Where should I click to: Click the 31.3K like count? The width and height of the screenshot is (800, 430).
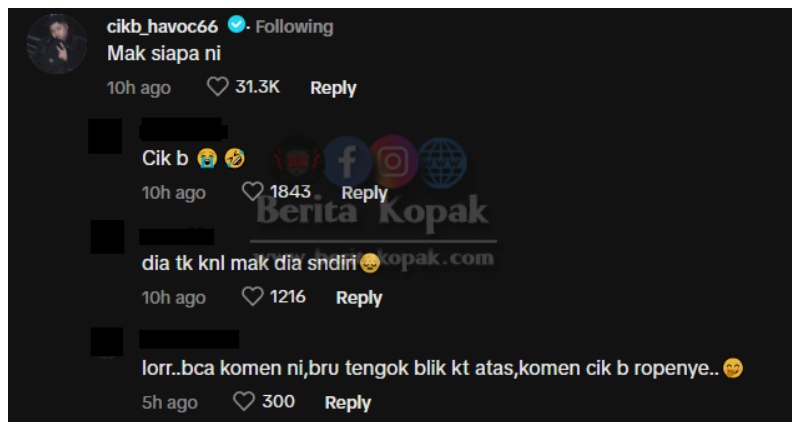tap(257, 87)
